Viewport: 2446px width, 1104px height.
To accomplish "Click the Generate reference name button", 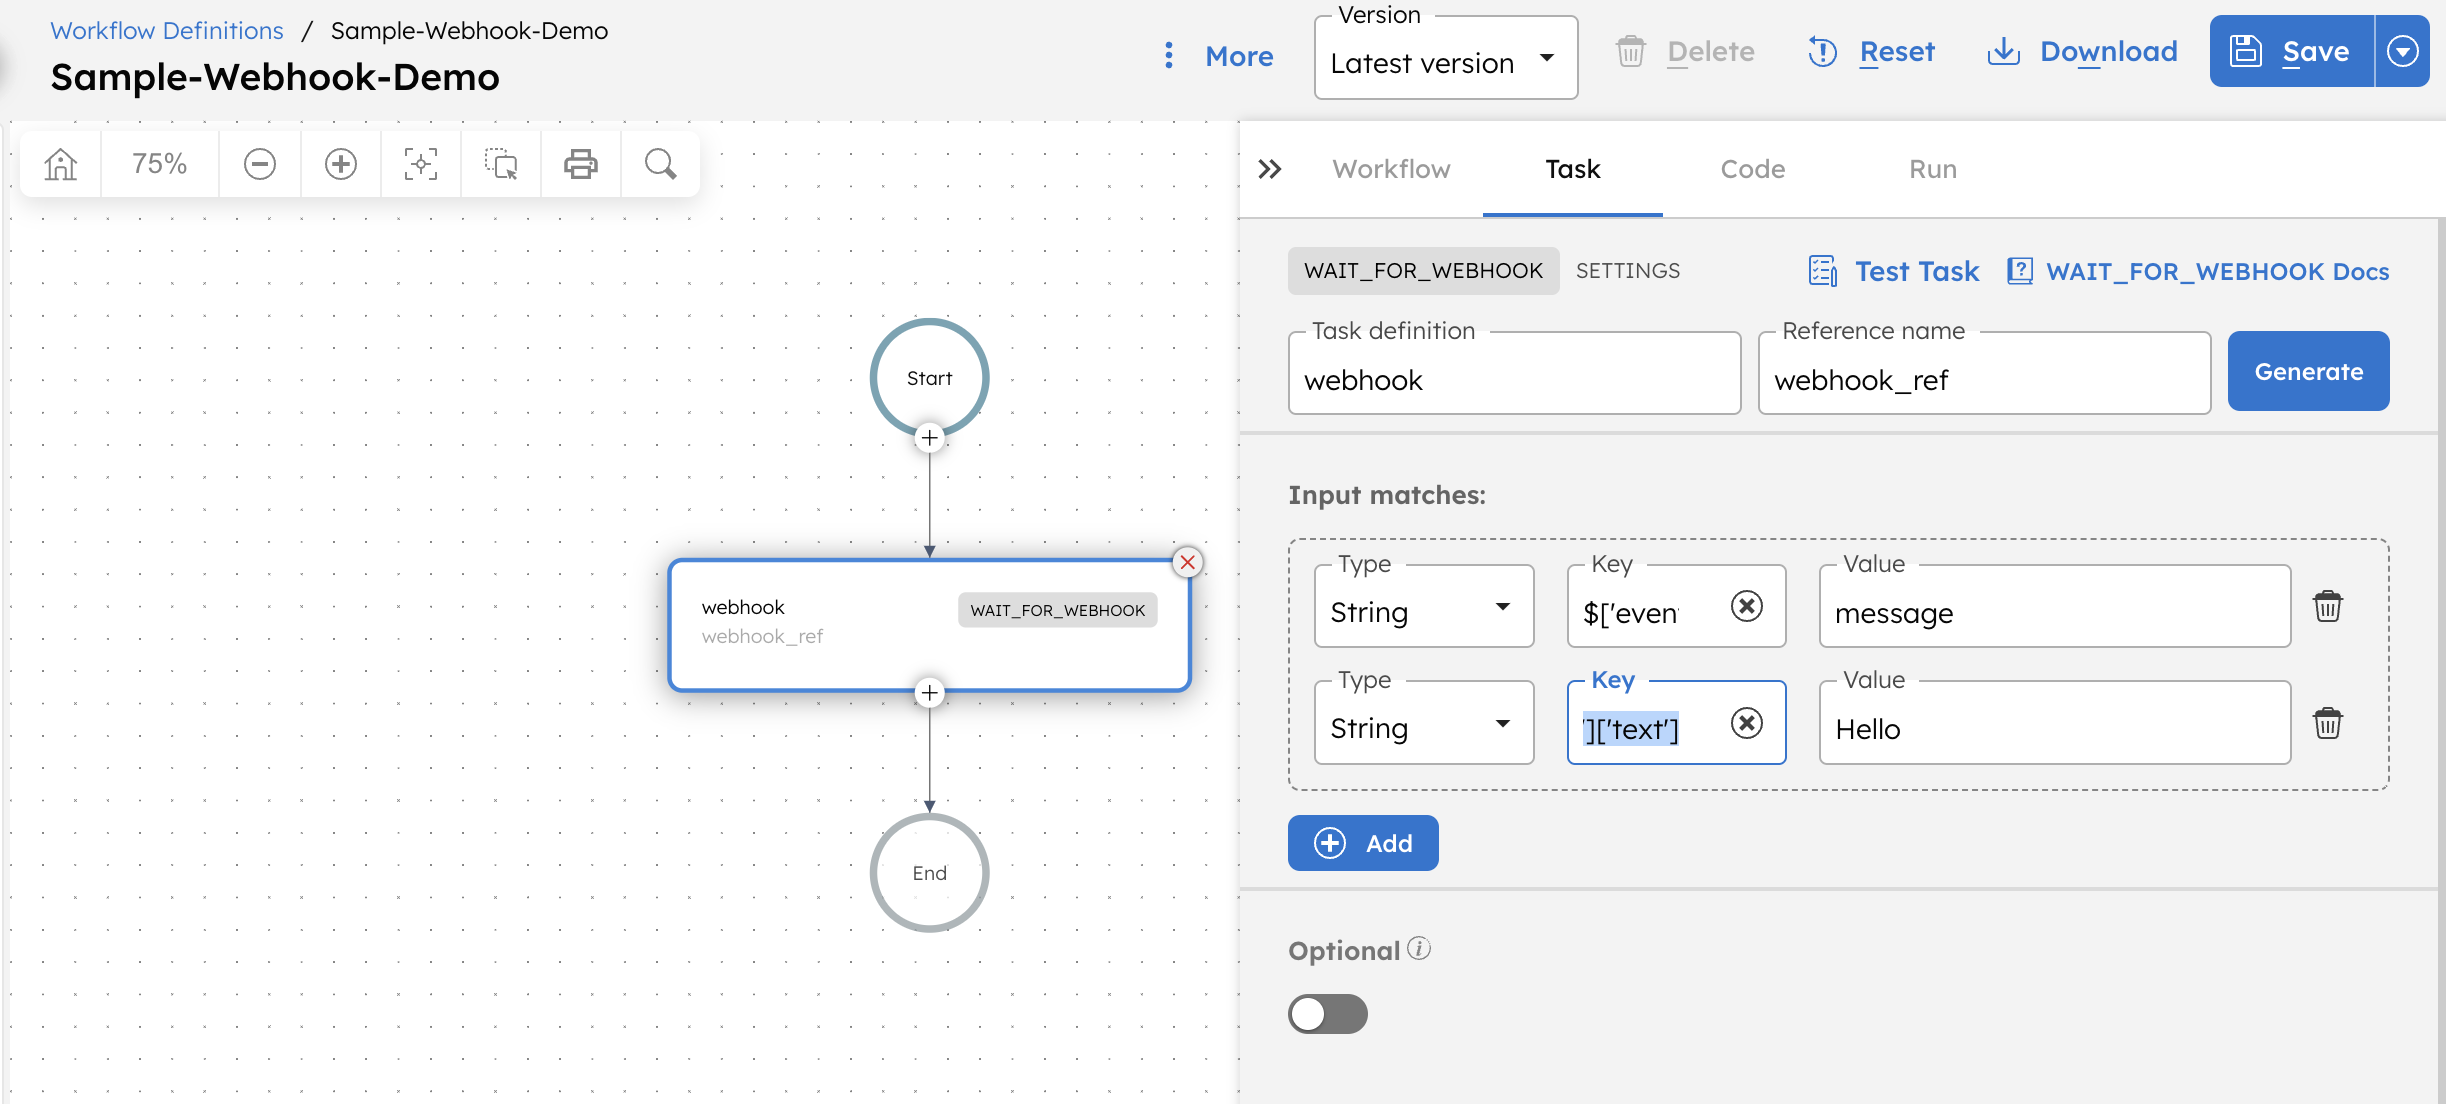I will (2307, 371).
